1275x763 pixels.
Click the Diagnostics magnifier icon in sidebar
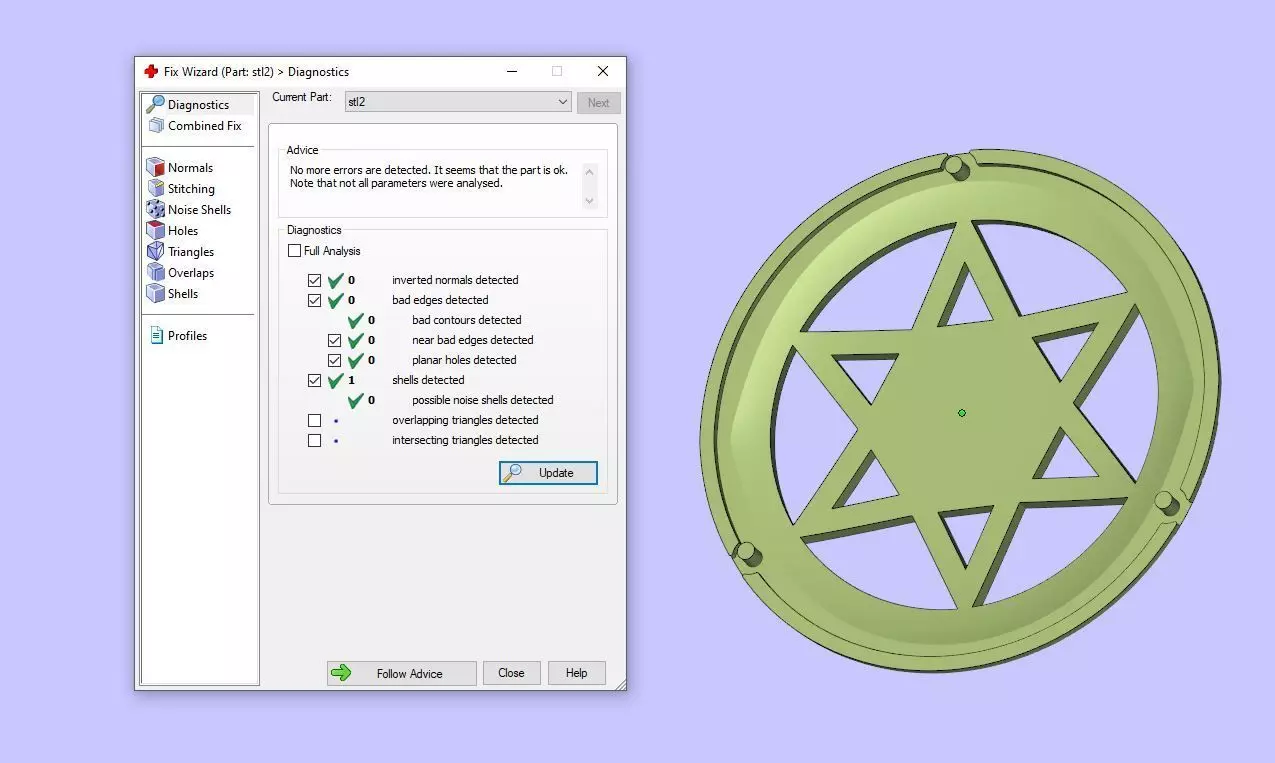pos(155,104)
